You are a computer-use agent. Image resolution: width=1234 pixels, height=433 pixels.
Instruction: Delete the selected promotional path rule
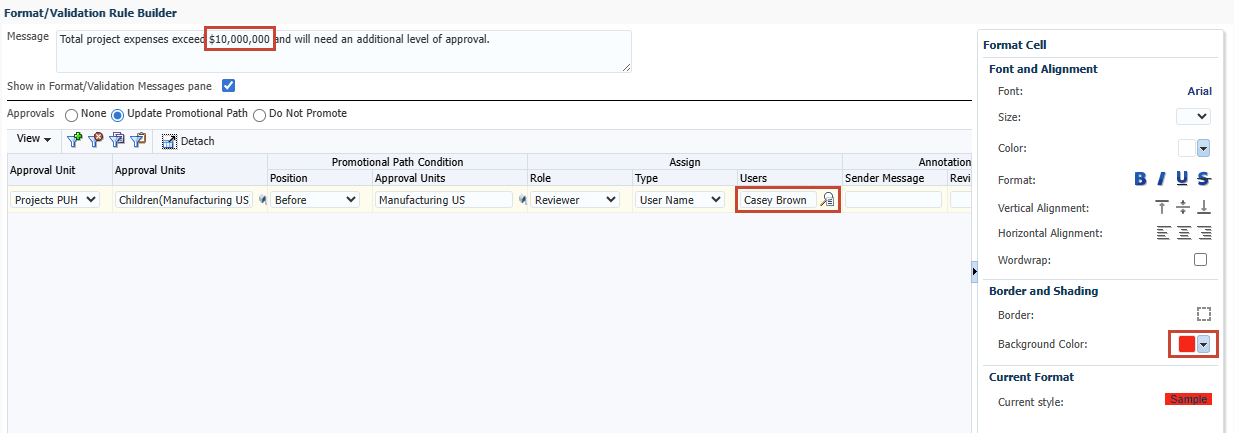point(97,140)
